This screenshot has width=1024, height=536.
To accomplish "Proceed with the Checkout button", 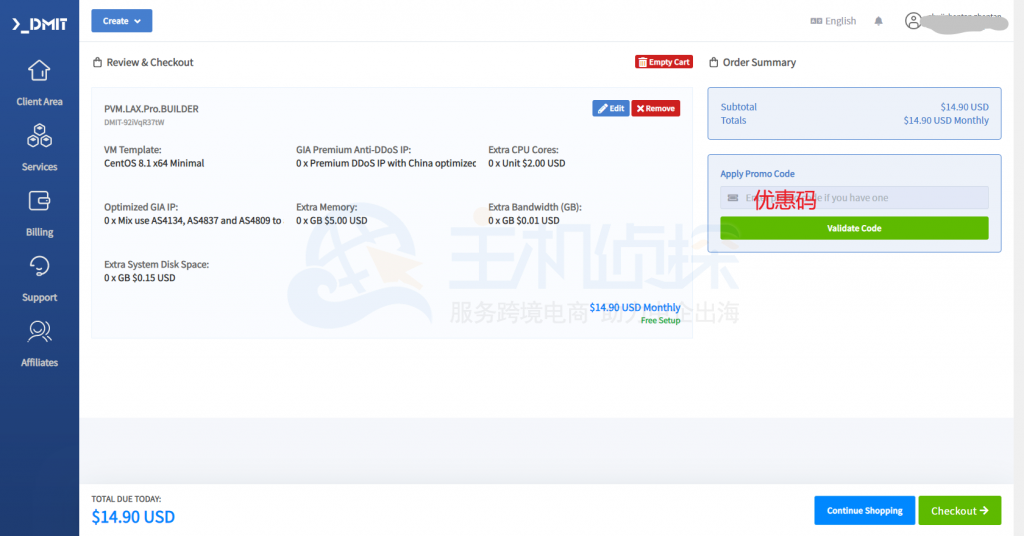I will pos(959,511).
